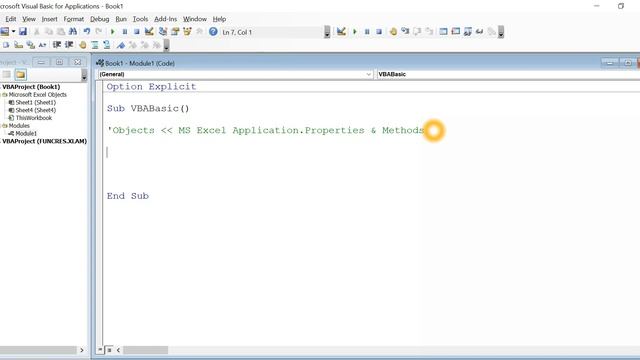
Task: Toggle Design Mode on the Standard toolbar
Action: [149, 31]
